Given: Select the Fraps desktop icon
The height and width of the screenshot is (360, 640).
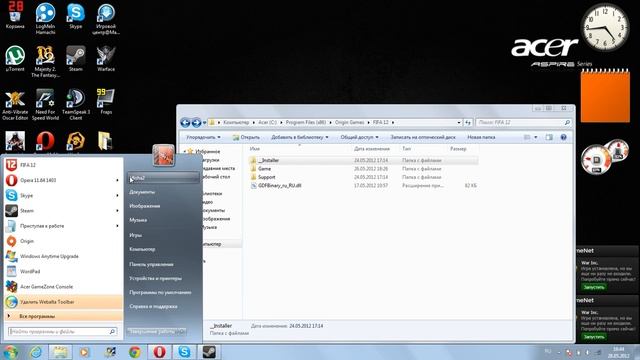Looking at the screenshot, I should pyautogui.click(x=106, y=102).
